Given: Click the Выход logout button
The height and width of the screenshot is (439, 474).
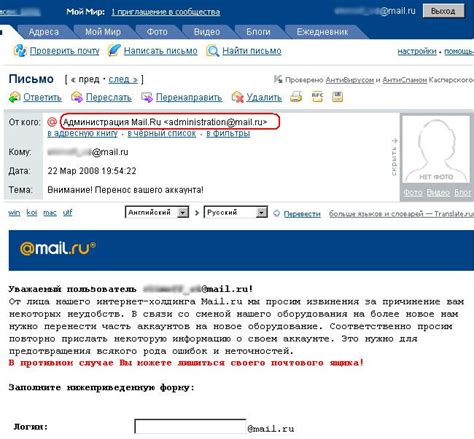Looking at the screenshot, I should tap(443, 11).
